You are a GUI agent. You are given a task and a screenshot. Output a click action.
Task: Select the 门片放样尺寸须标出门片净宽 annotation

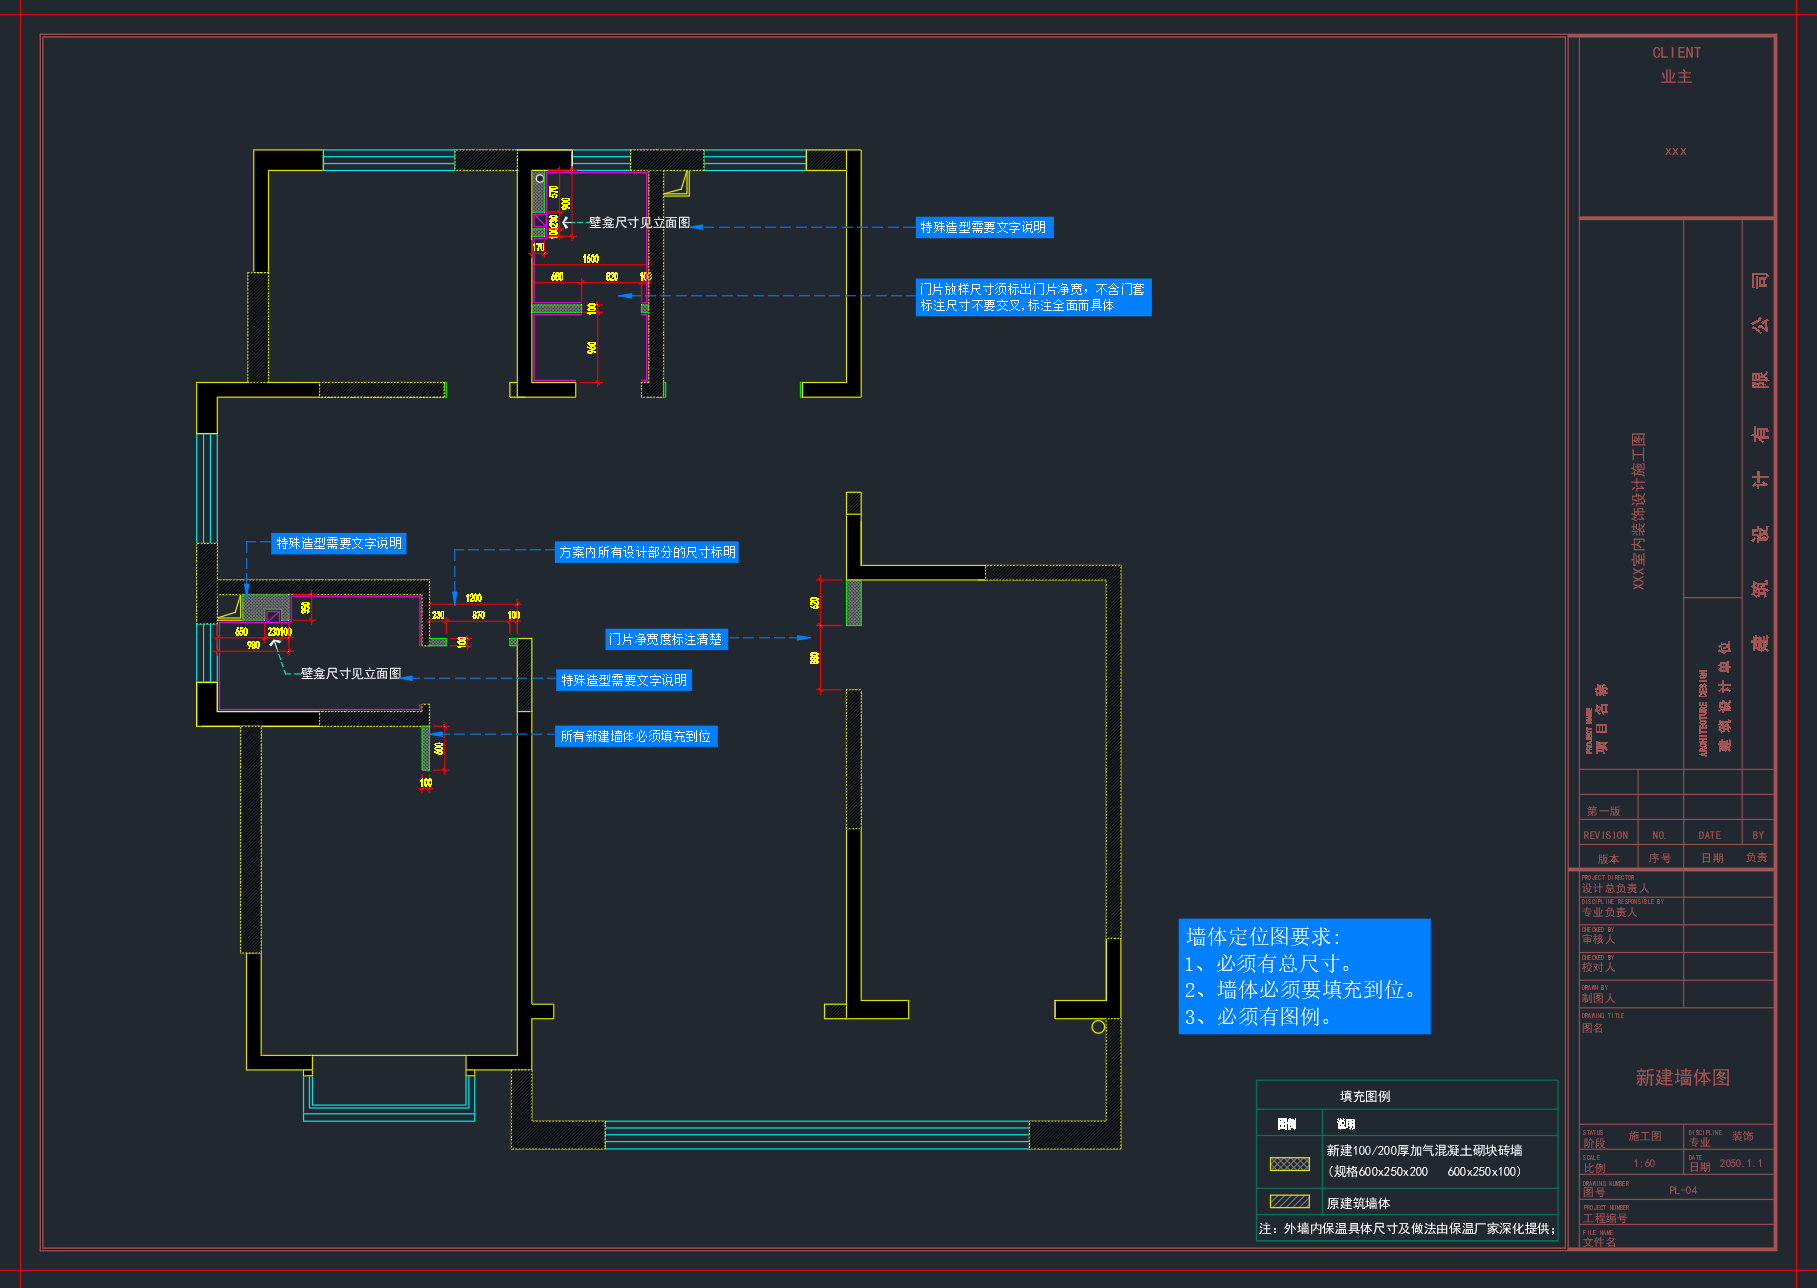pyautogui.click(x=1033, y=297)
